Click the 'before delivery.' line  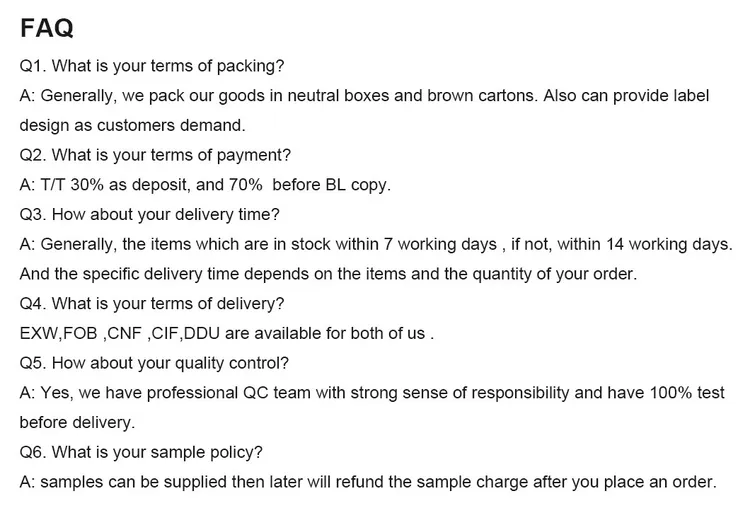point(77,423)
